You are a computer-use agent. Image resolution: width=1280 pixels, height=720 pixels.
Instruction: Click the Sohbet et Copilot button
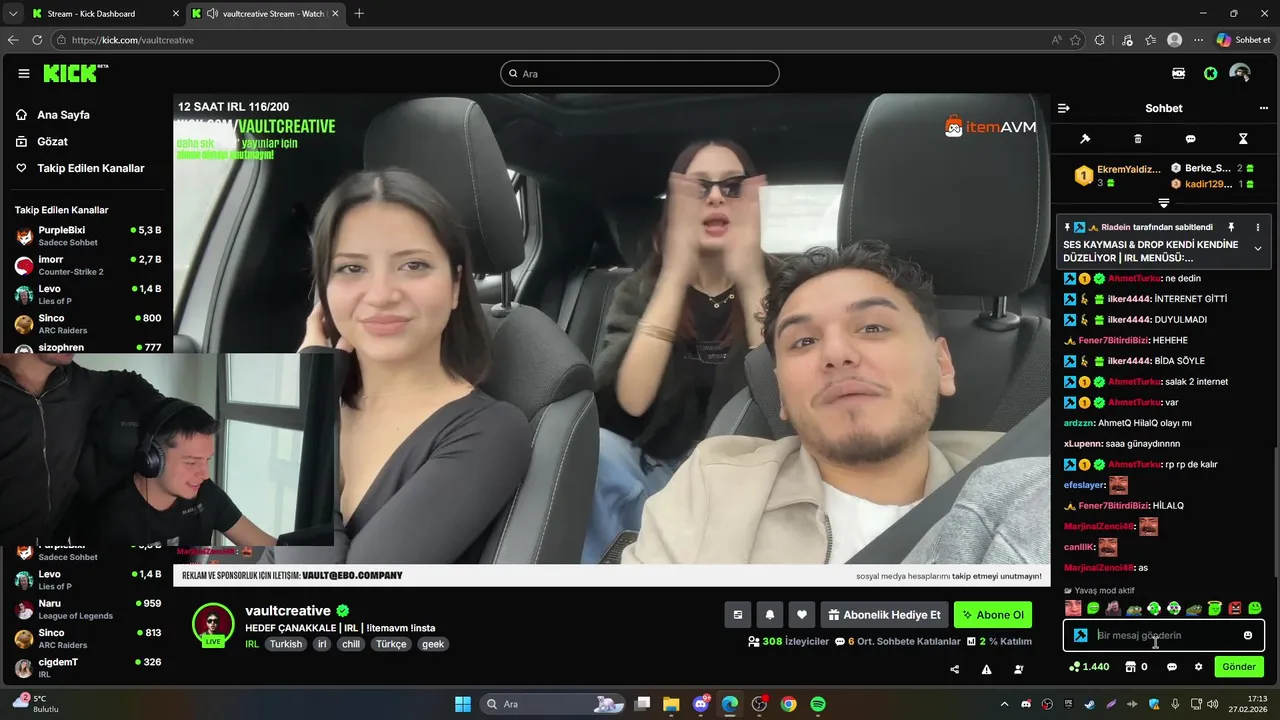1243,40
